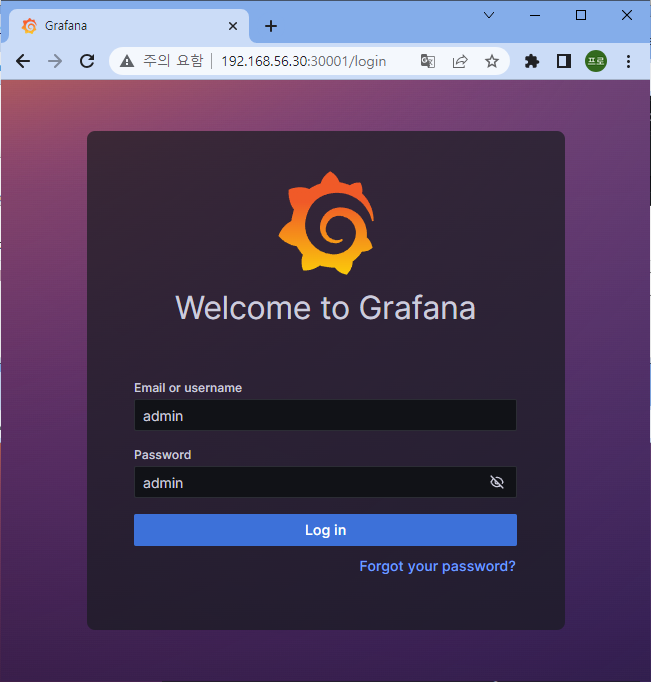Share this page using the share icon
Image resolution: width=651 pixels, height=682 pixels.
(460, 61)
